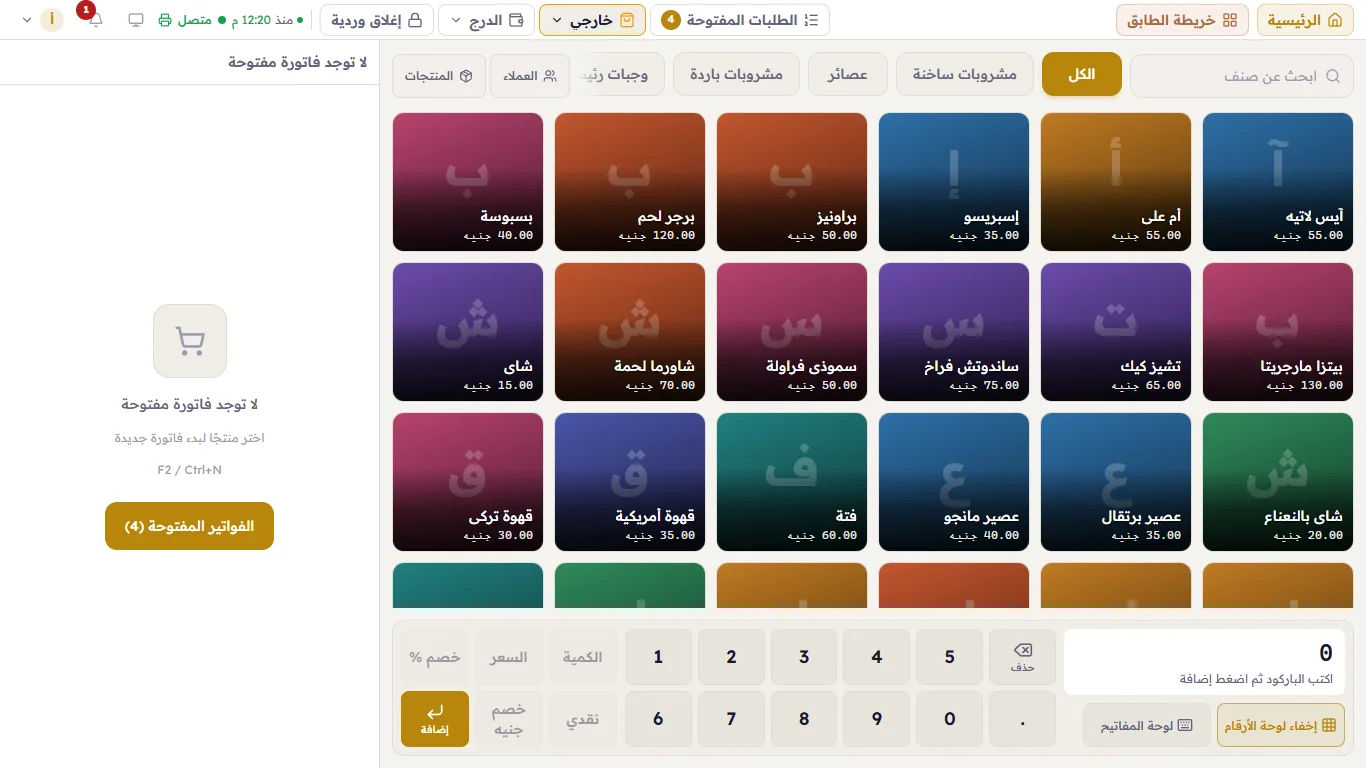Click the empty cart icon

190,341
